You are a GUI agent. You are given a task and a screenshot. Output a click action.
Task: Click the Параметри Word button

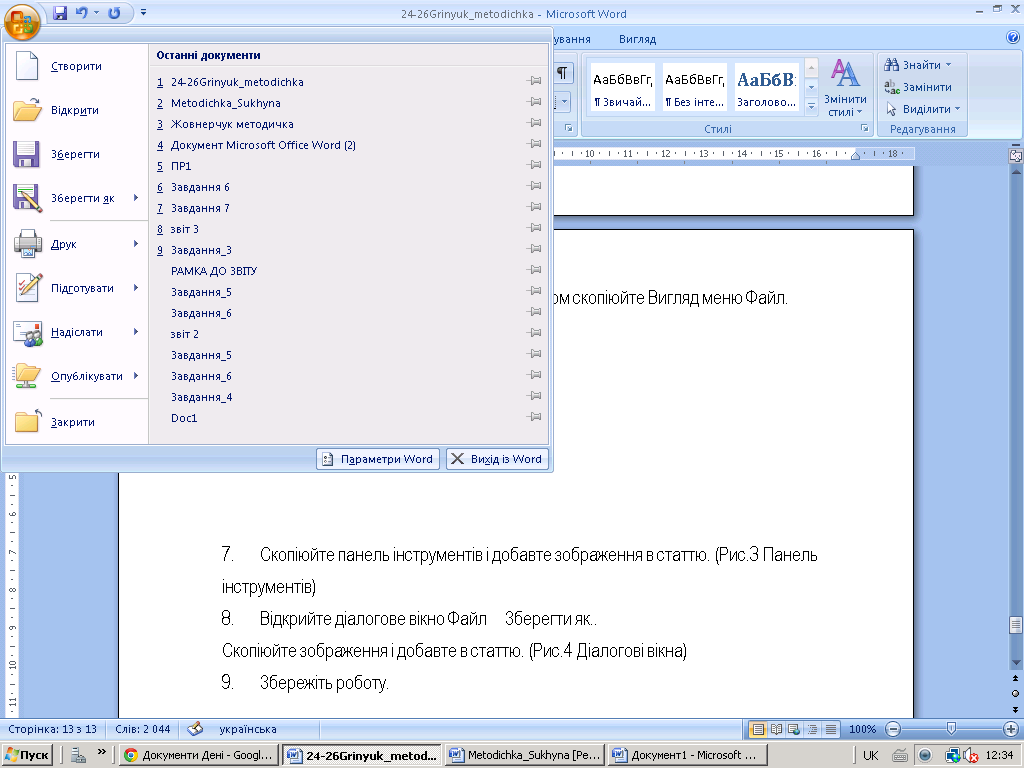coord(378,459)
